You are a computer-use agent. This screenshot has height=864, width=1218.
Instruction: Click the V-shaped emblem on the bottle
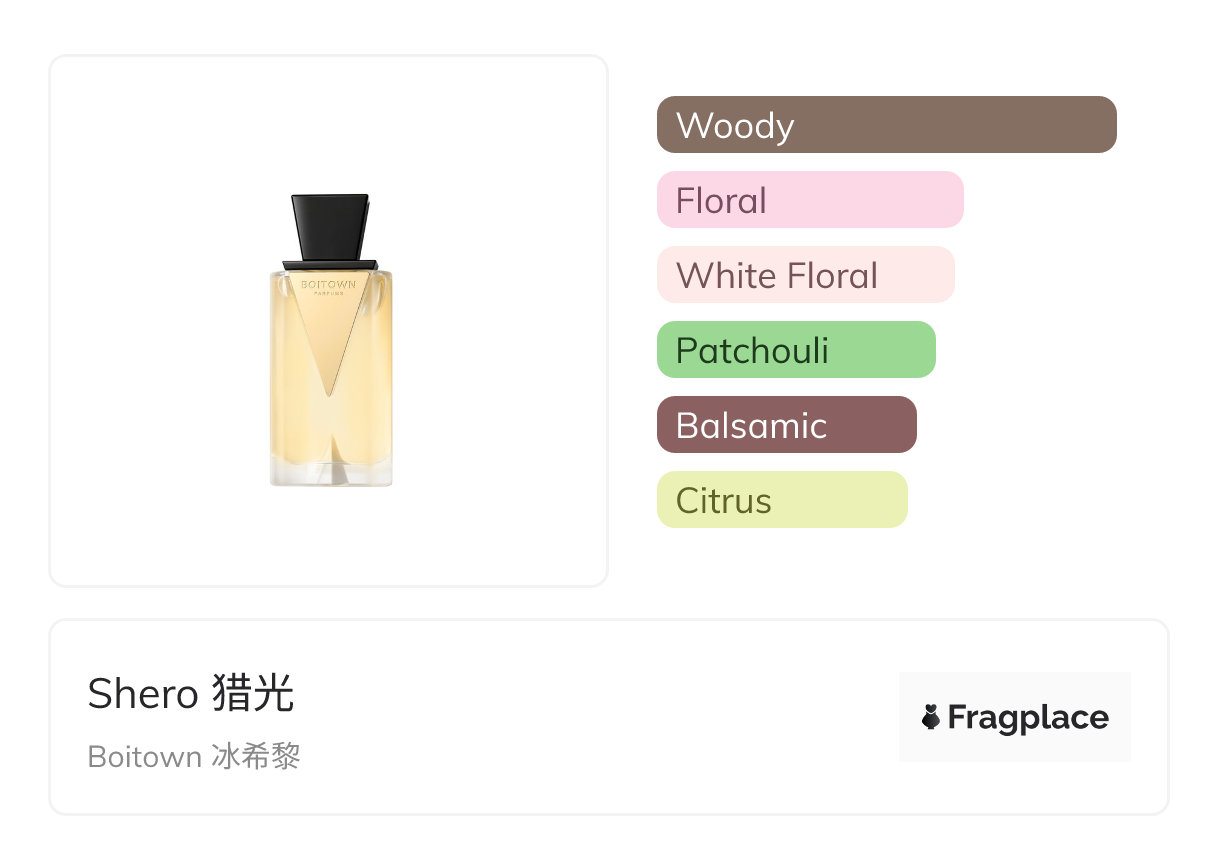[329, 340]
